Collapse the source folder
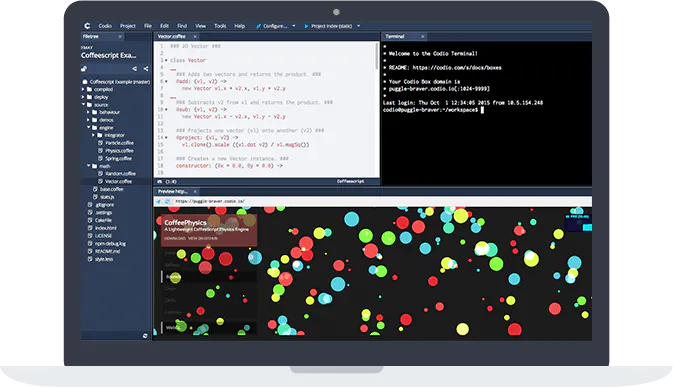Viewport: 673px width, 387px height. click(84, 104)
